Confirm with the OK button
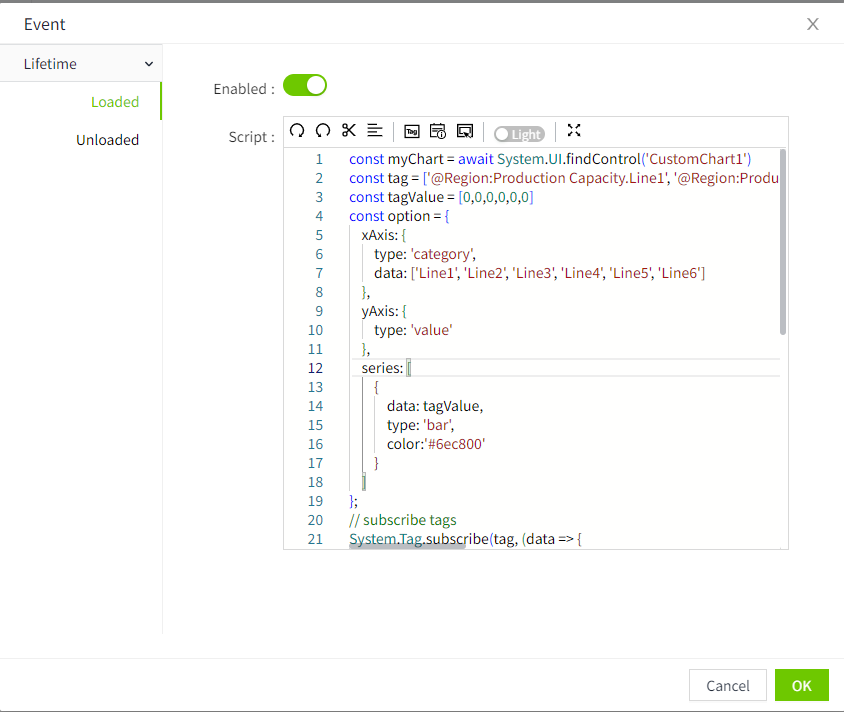844x712 pixels. click(801, 685)
